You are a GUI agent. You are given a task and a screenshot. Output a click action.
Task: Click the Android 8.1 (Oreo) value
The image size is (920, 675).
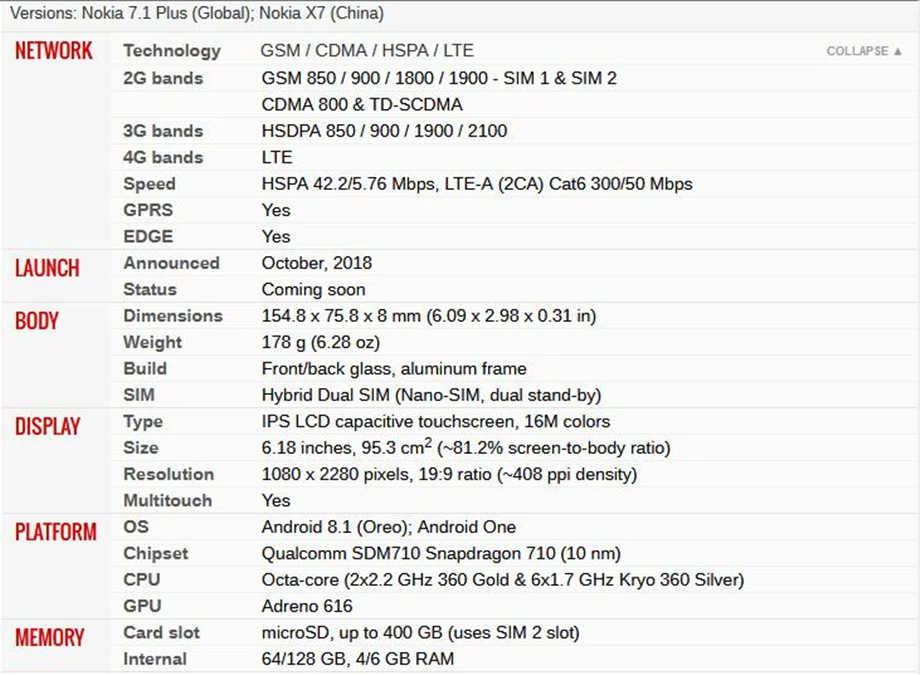click(337, 527)
